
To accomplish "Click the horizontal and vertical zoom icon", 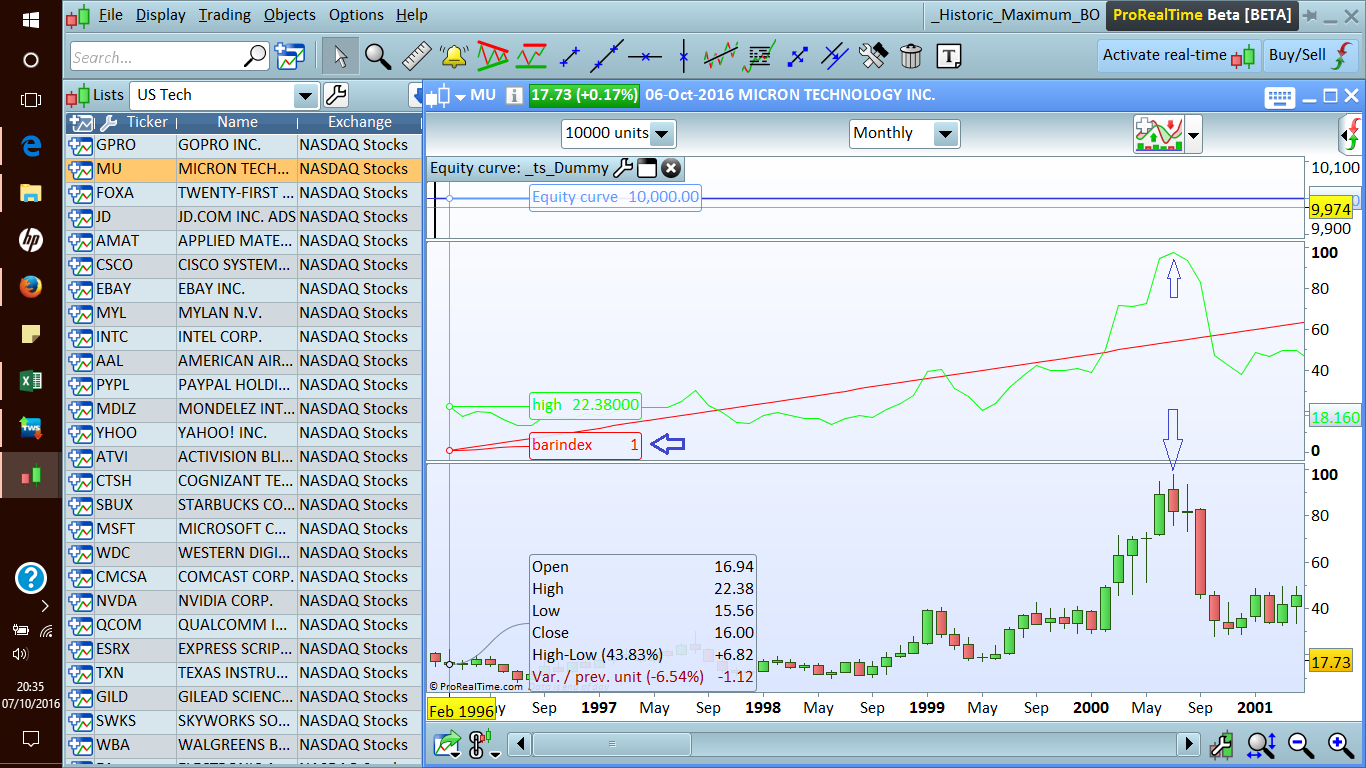I will 1261,744.
